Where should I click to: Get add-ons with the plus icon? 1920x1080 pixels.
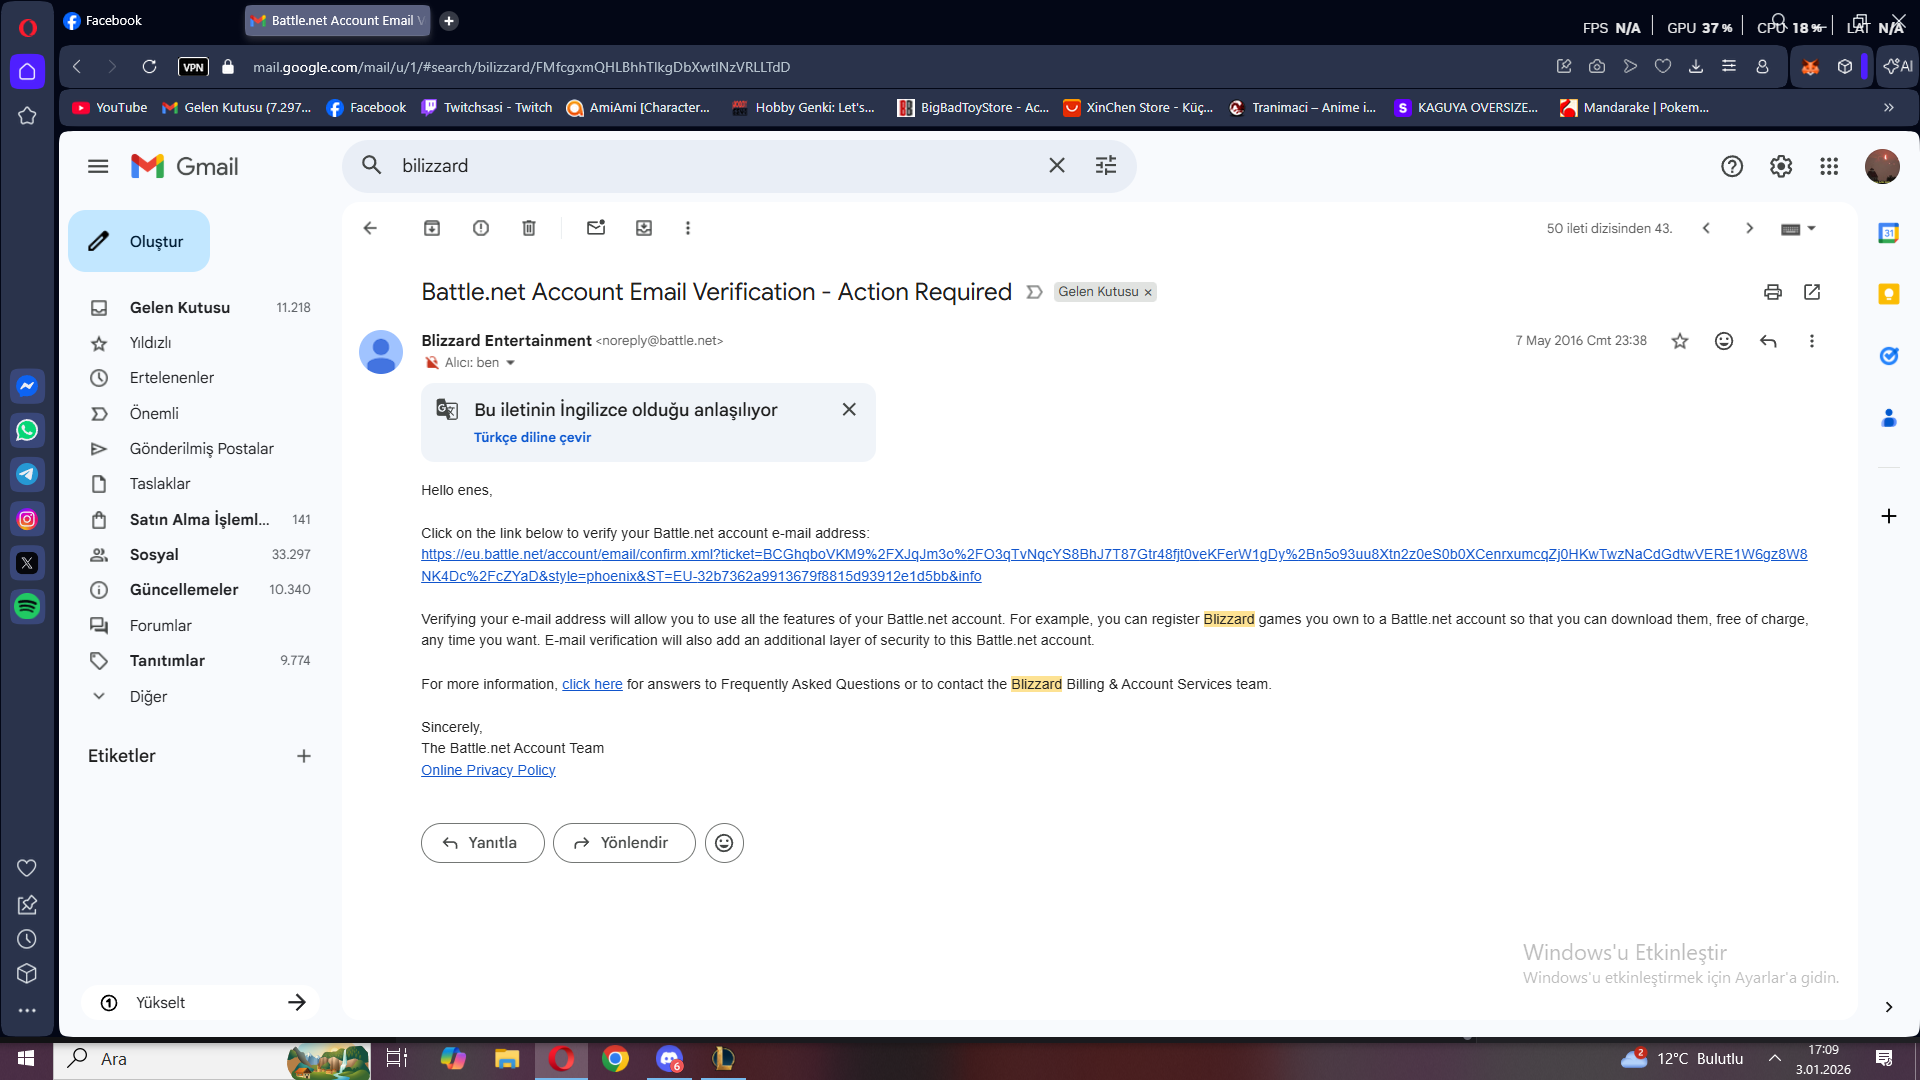[1889, 516]
